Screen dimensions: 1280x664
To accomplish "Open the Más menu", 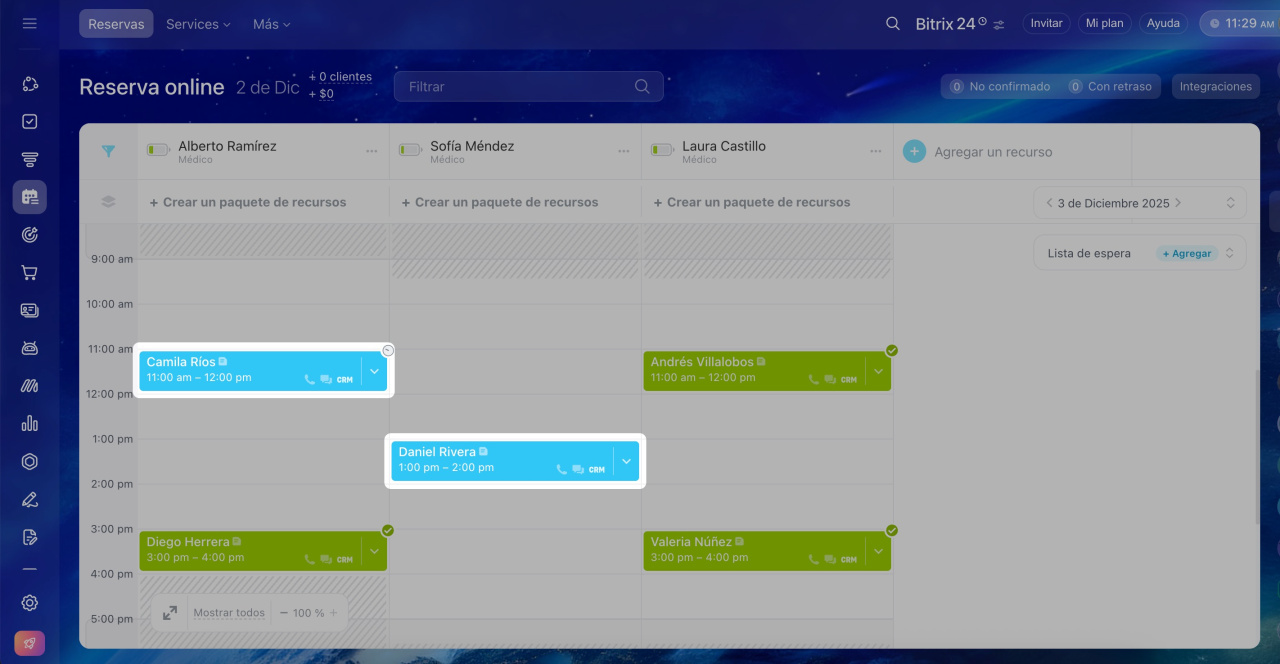I will [x=271, y=23].
